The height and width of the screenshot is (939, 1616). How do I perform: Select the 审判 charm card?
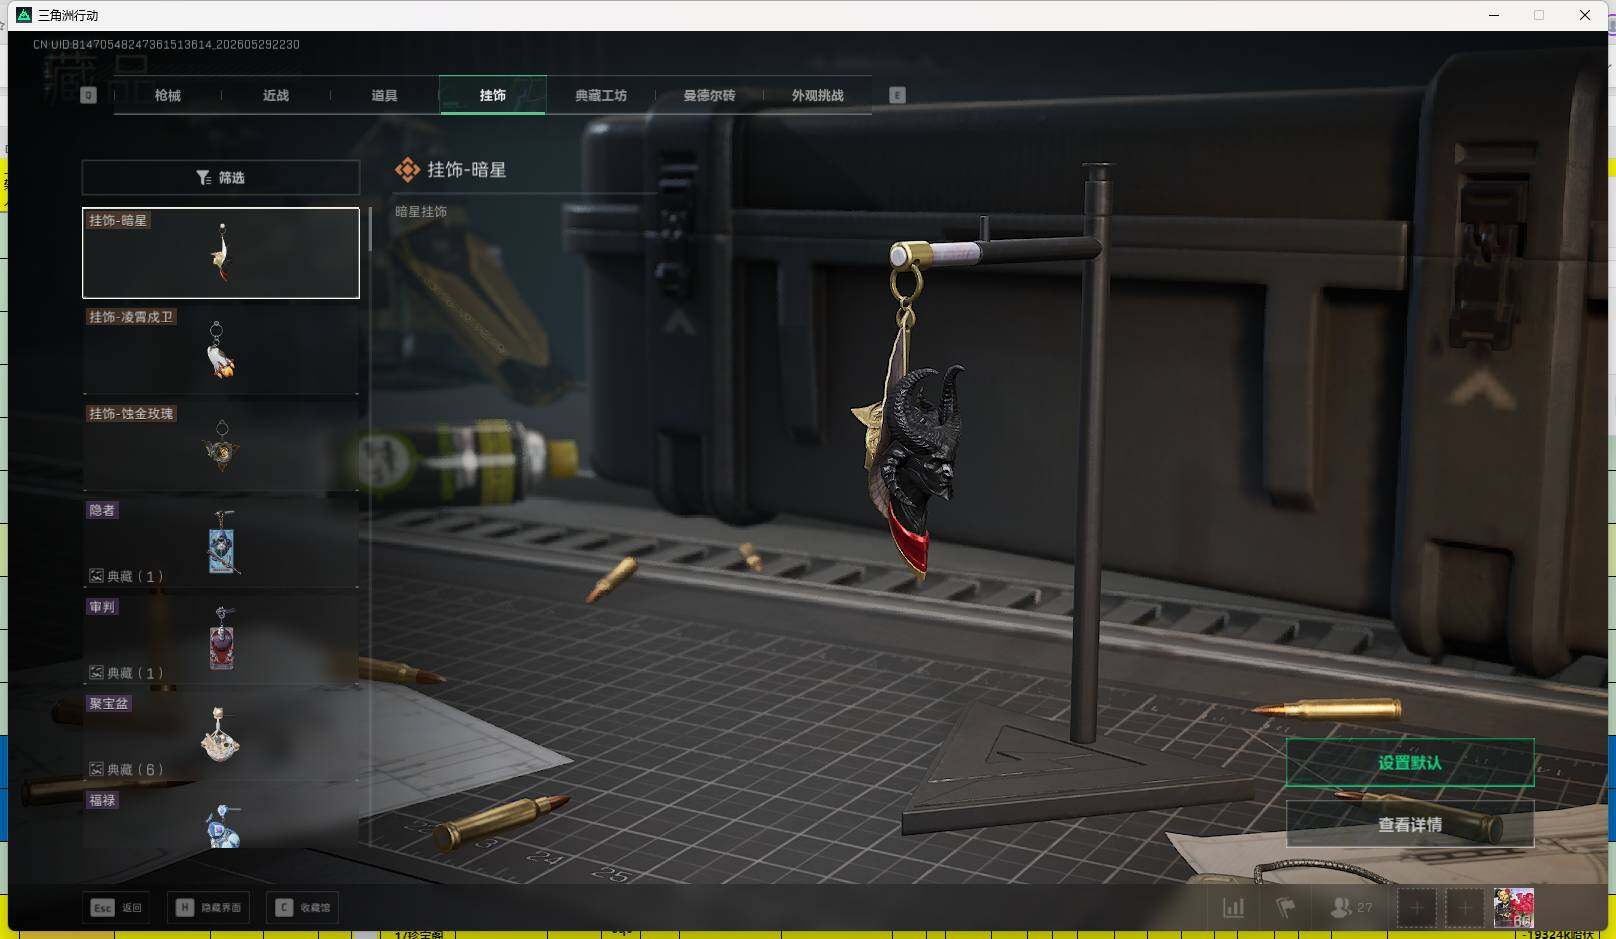pos(221,639)
